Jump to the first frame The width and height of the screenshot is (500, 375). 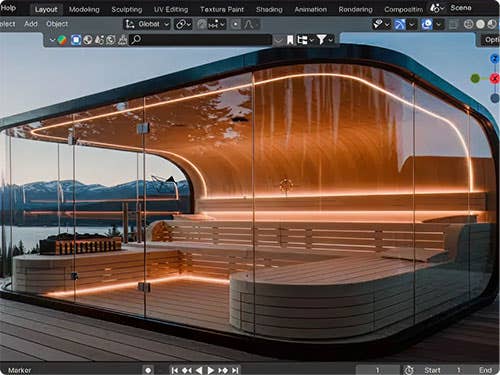[x=174, y=370]
